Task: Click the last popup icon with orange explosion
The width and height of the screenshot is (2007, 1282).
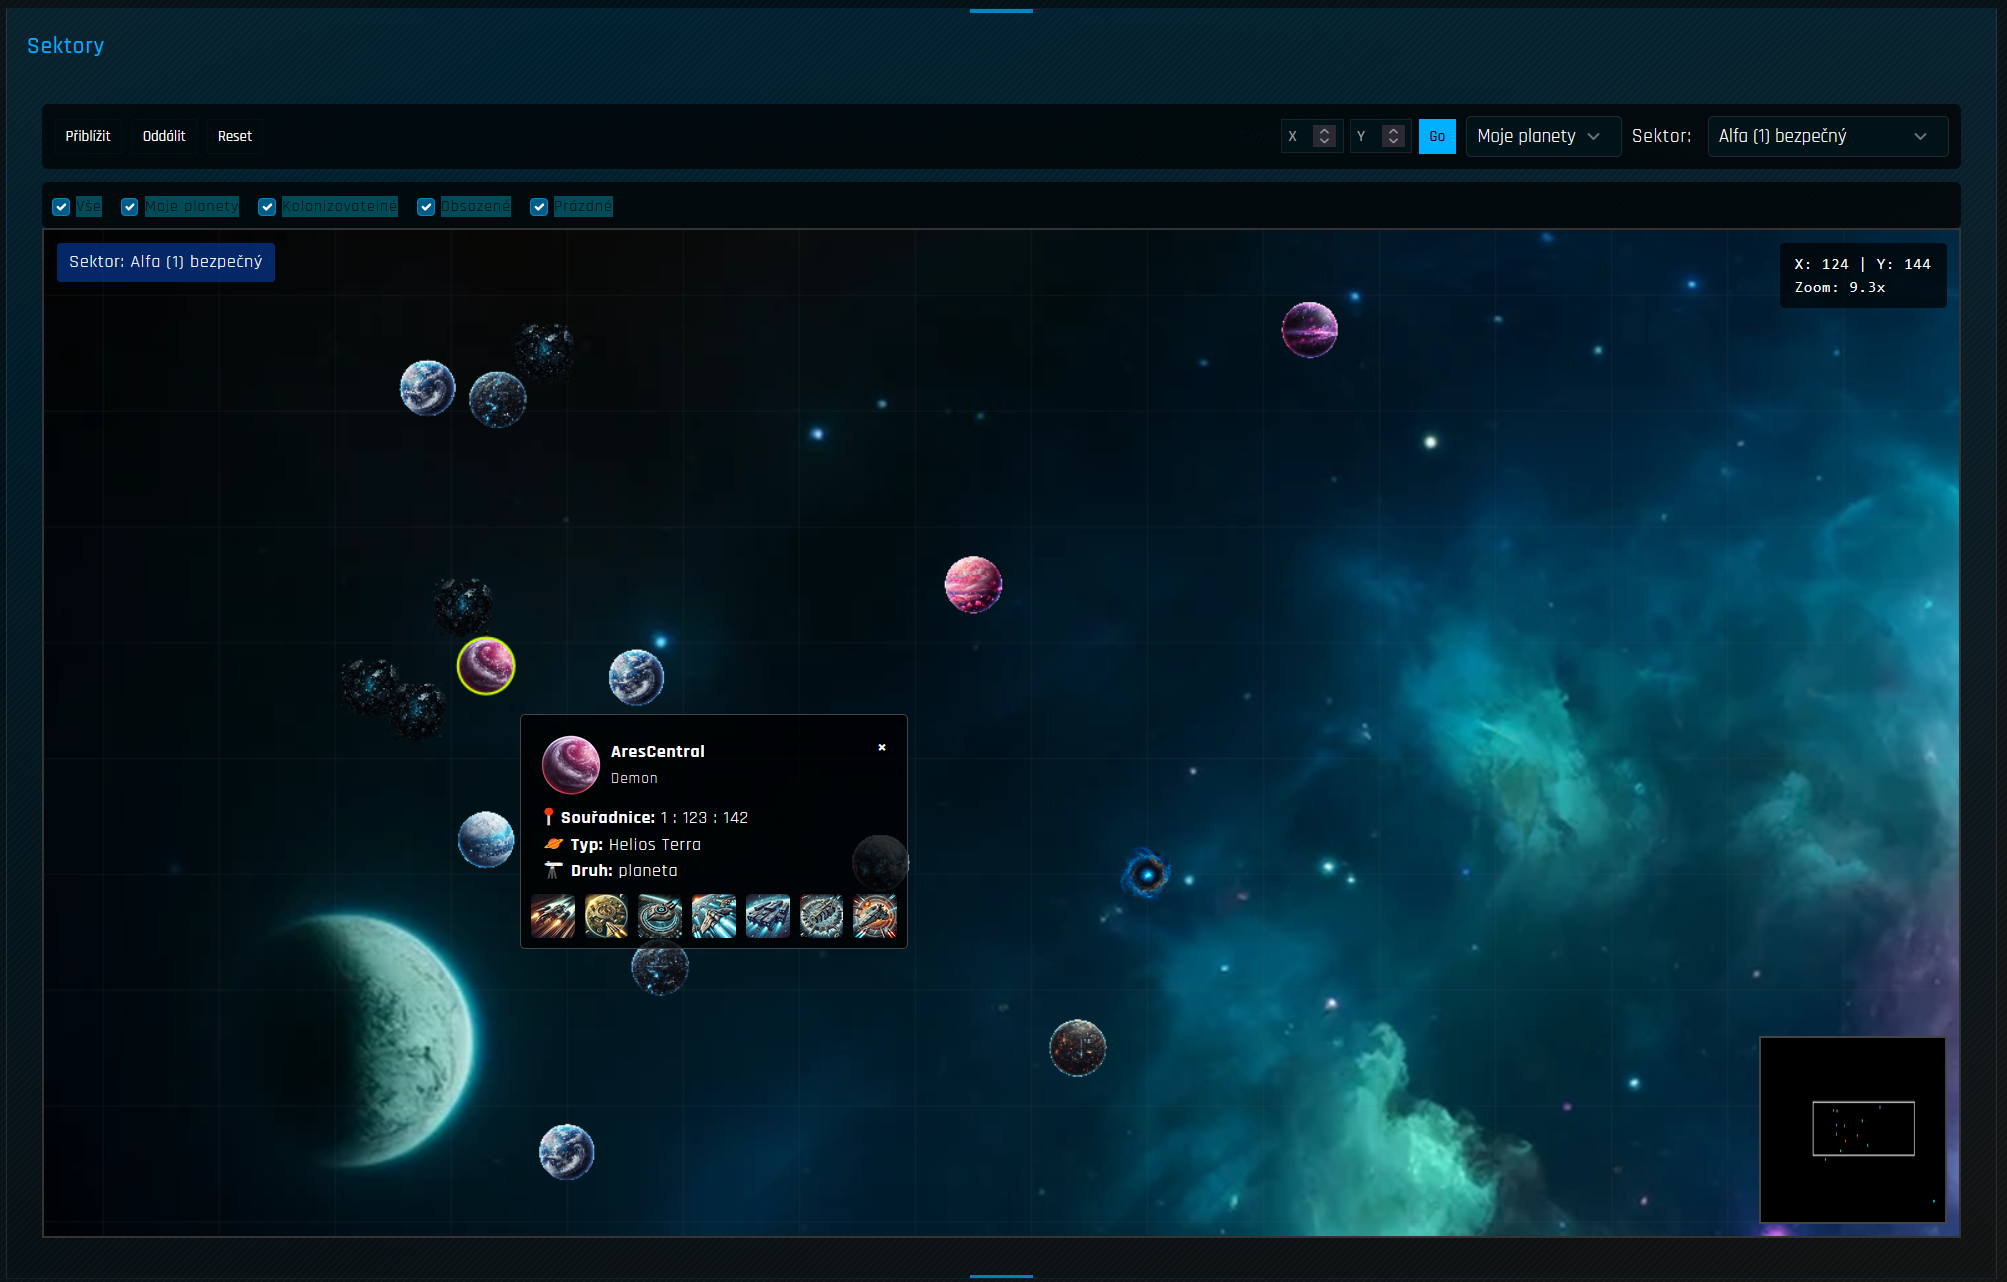Action: [875, 916]
